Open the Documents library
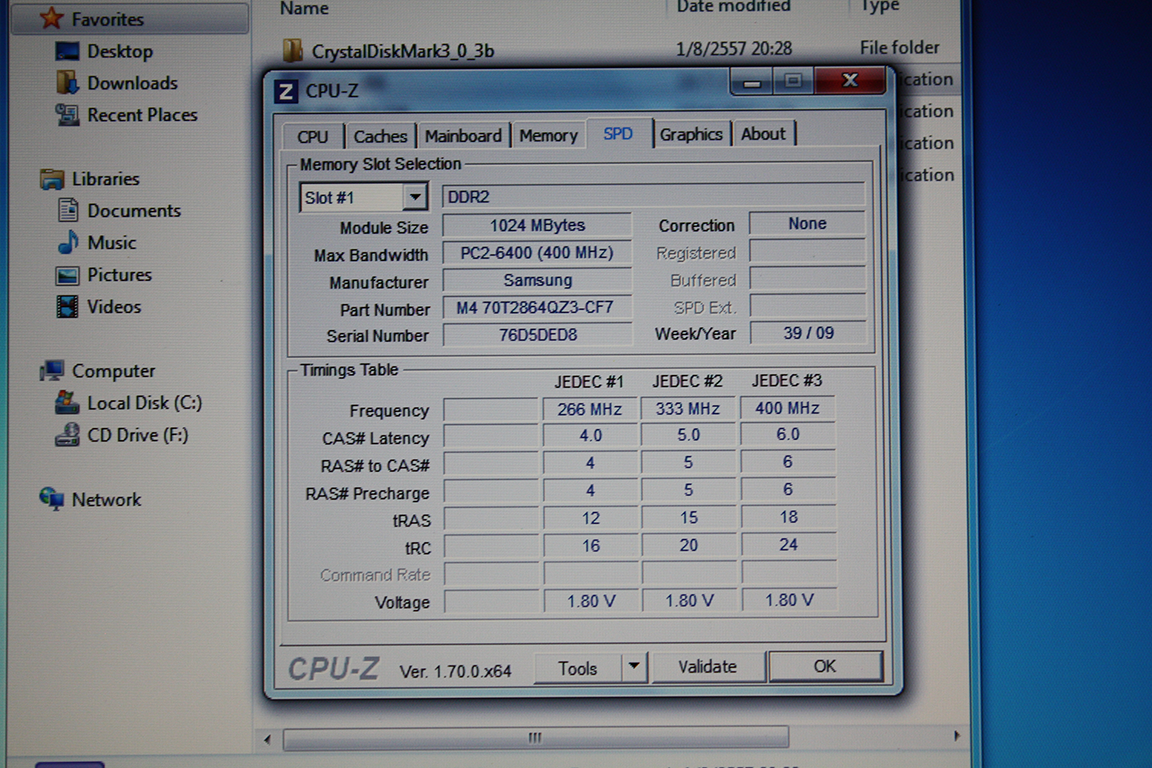The image size is (1152, 768). click(x=134, y=211)
